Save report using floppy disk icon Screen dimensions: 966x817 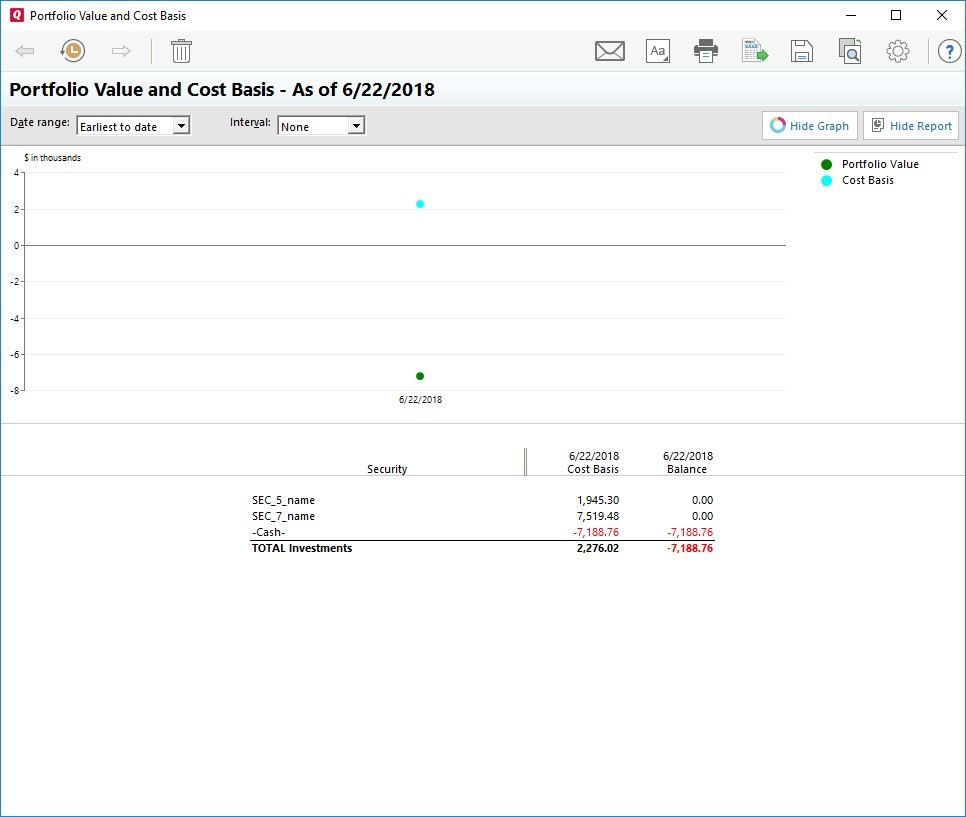coord(801,51)
